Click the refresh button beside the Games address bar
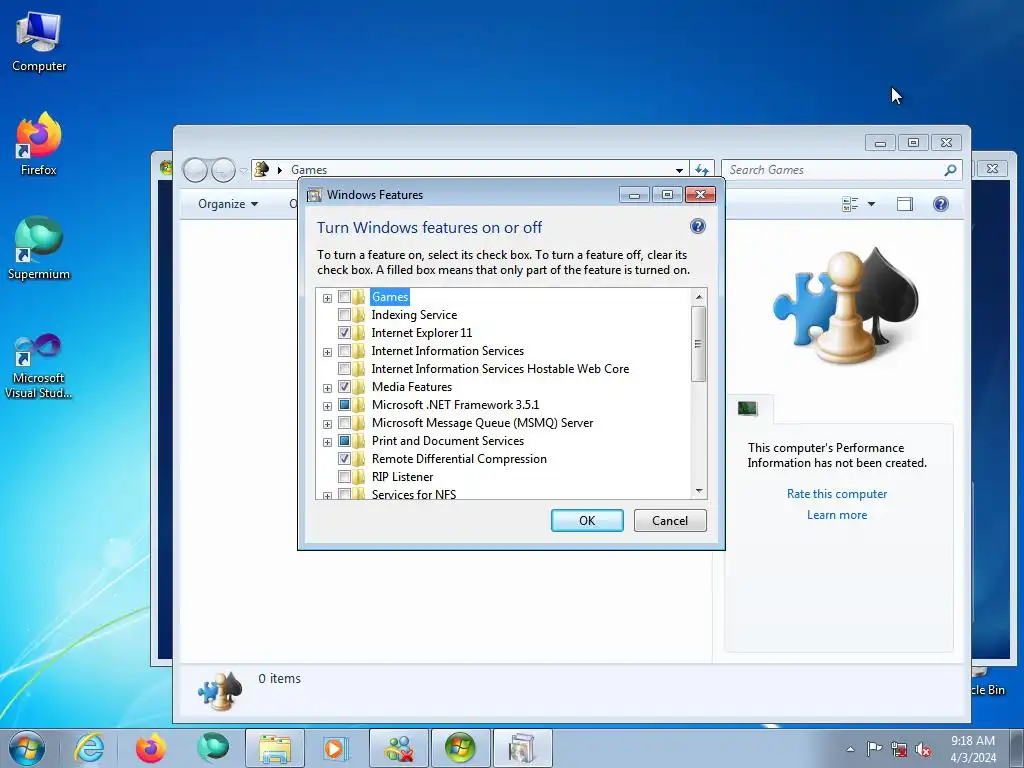 pos(702,170)
